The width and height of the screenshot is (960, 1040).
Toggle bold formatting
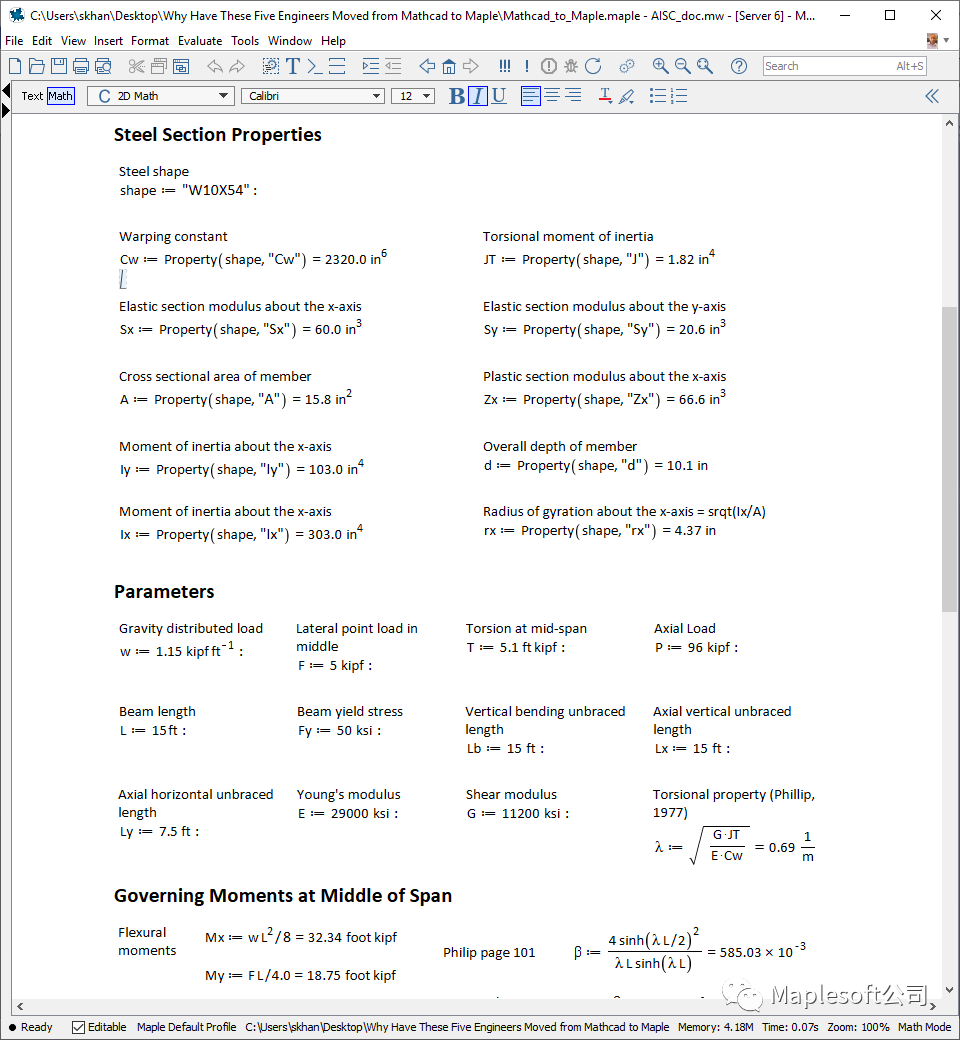click(456, 96)
